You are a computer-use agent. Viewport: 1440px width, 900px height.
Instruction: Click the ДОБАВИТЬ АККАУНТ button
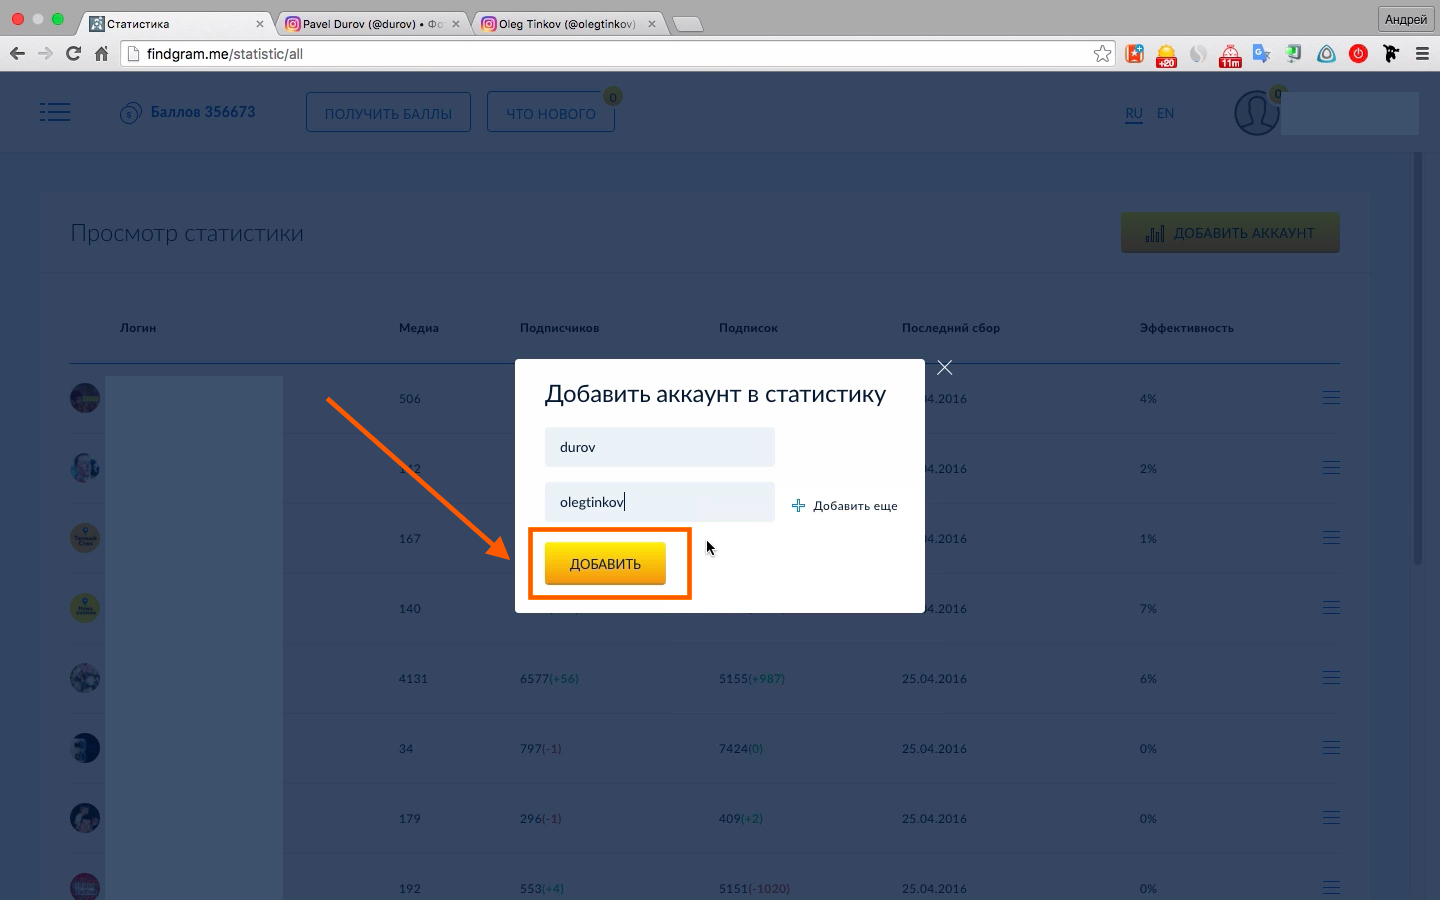coord(1230,233)
